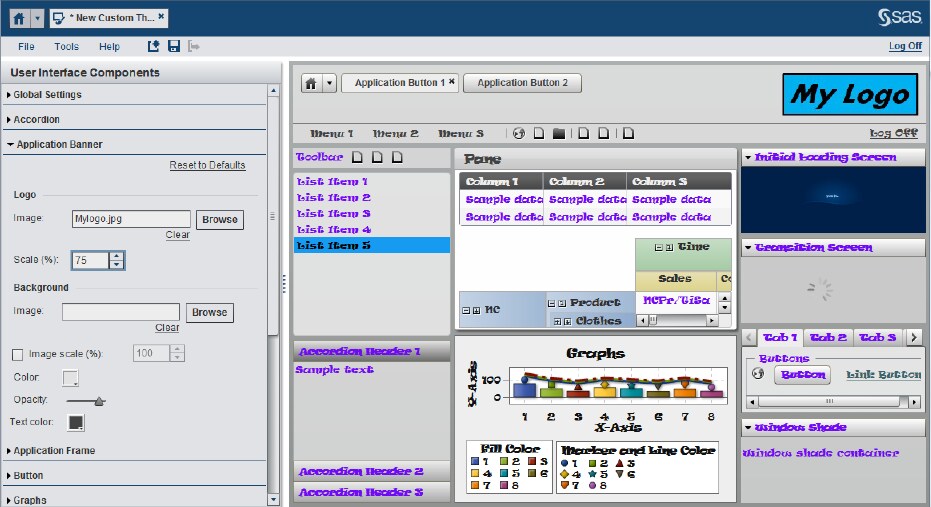931x507 pixels.
Task: Click the globe icon in the preview menu bar
Action: click(518, 133)
